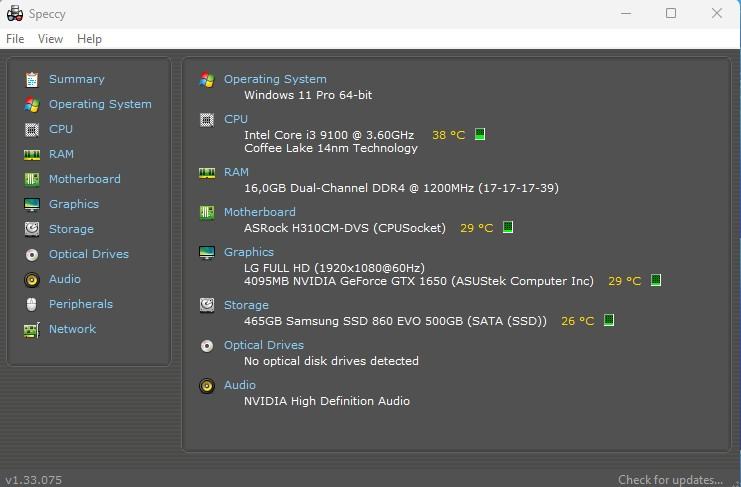Click 'ASRock H310CM-DVS (CPUSocket)' text
741x487 pixels.
(x=345, y=228)
